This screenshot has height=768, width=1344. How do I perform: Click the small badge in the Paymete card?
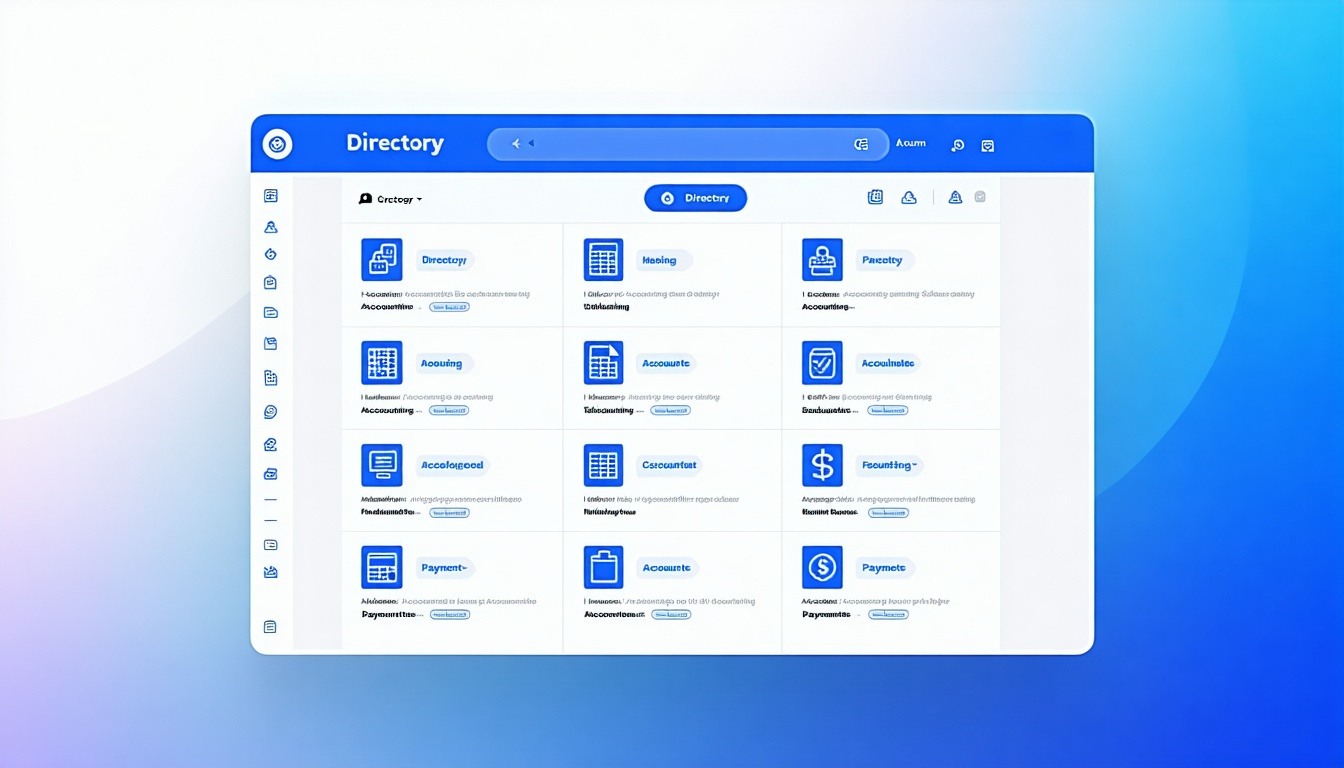[x=888, y=615]
